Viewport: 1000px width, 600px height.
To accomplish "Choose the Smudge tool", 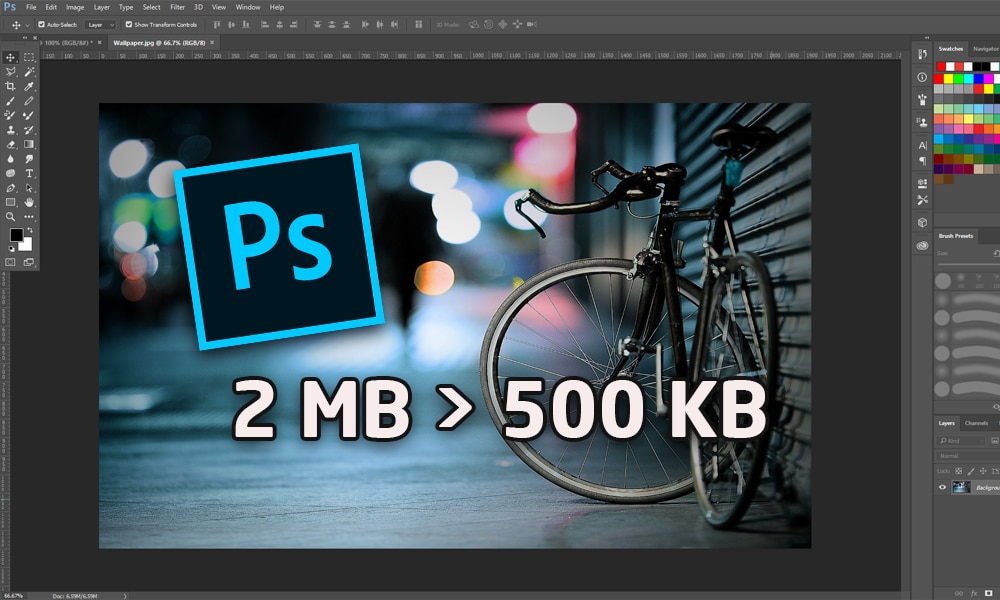I will coord(29,159).
